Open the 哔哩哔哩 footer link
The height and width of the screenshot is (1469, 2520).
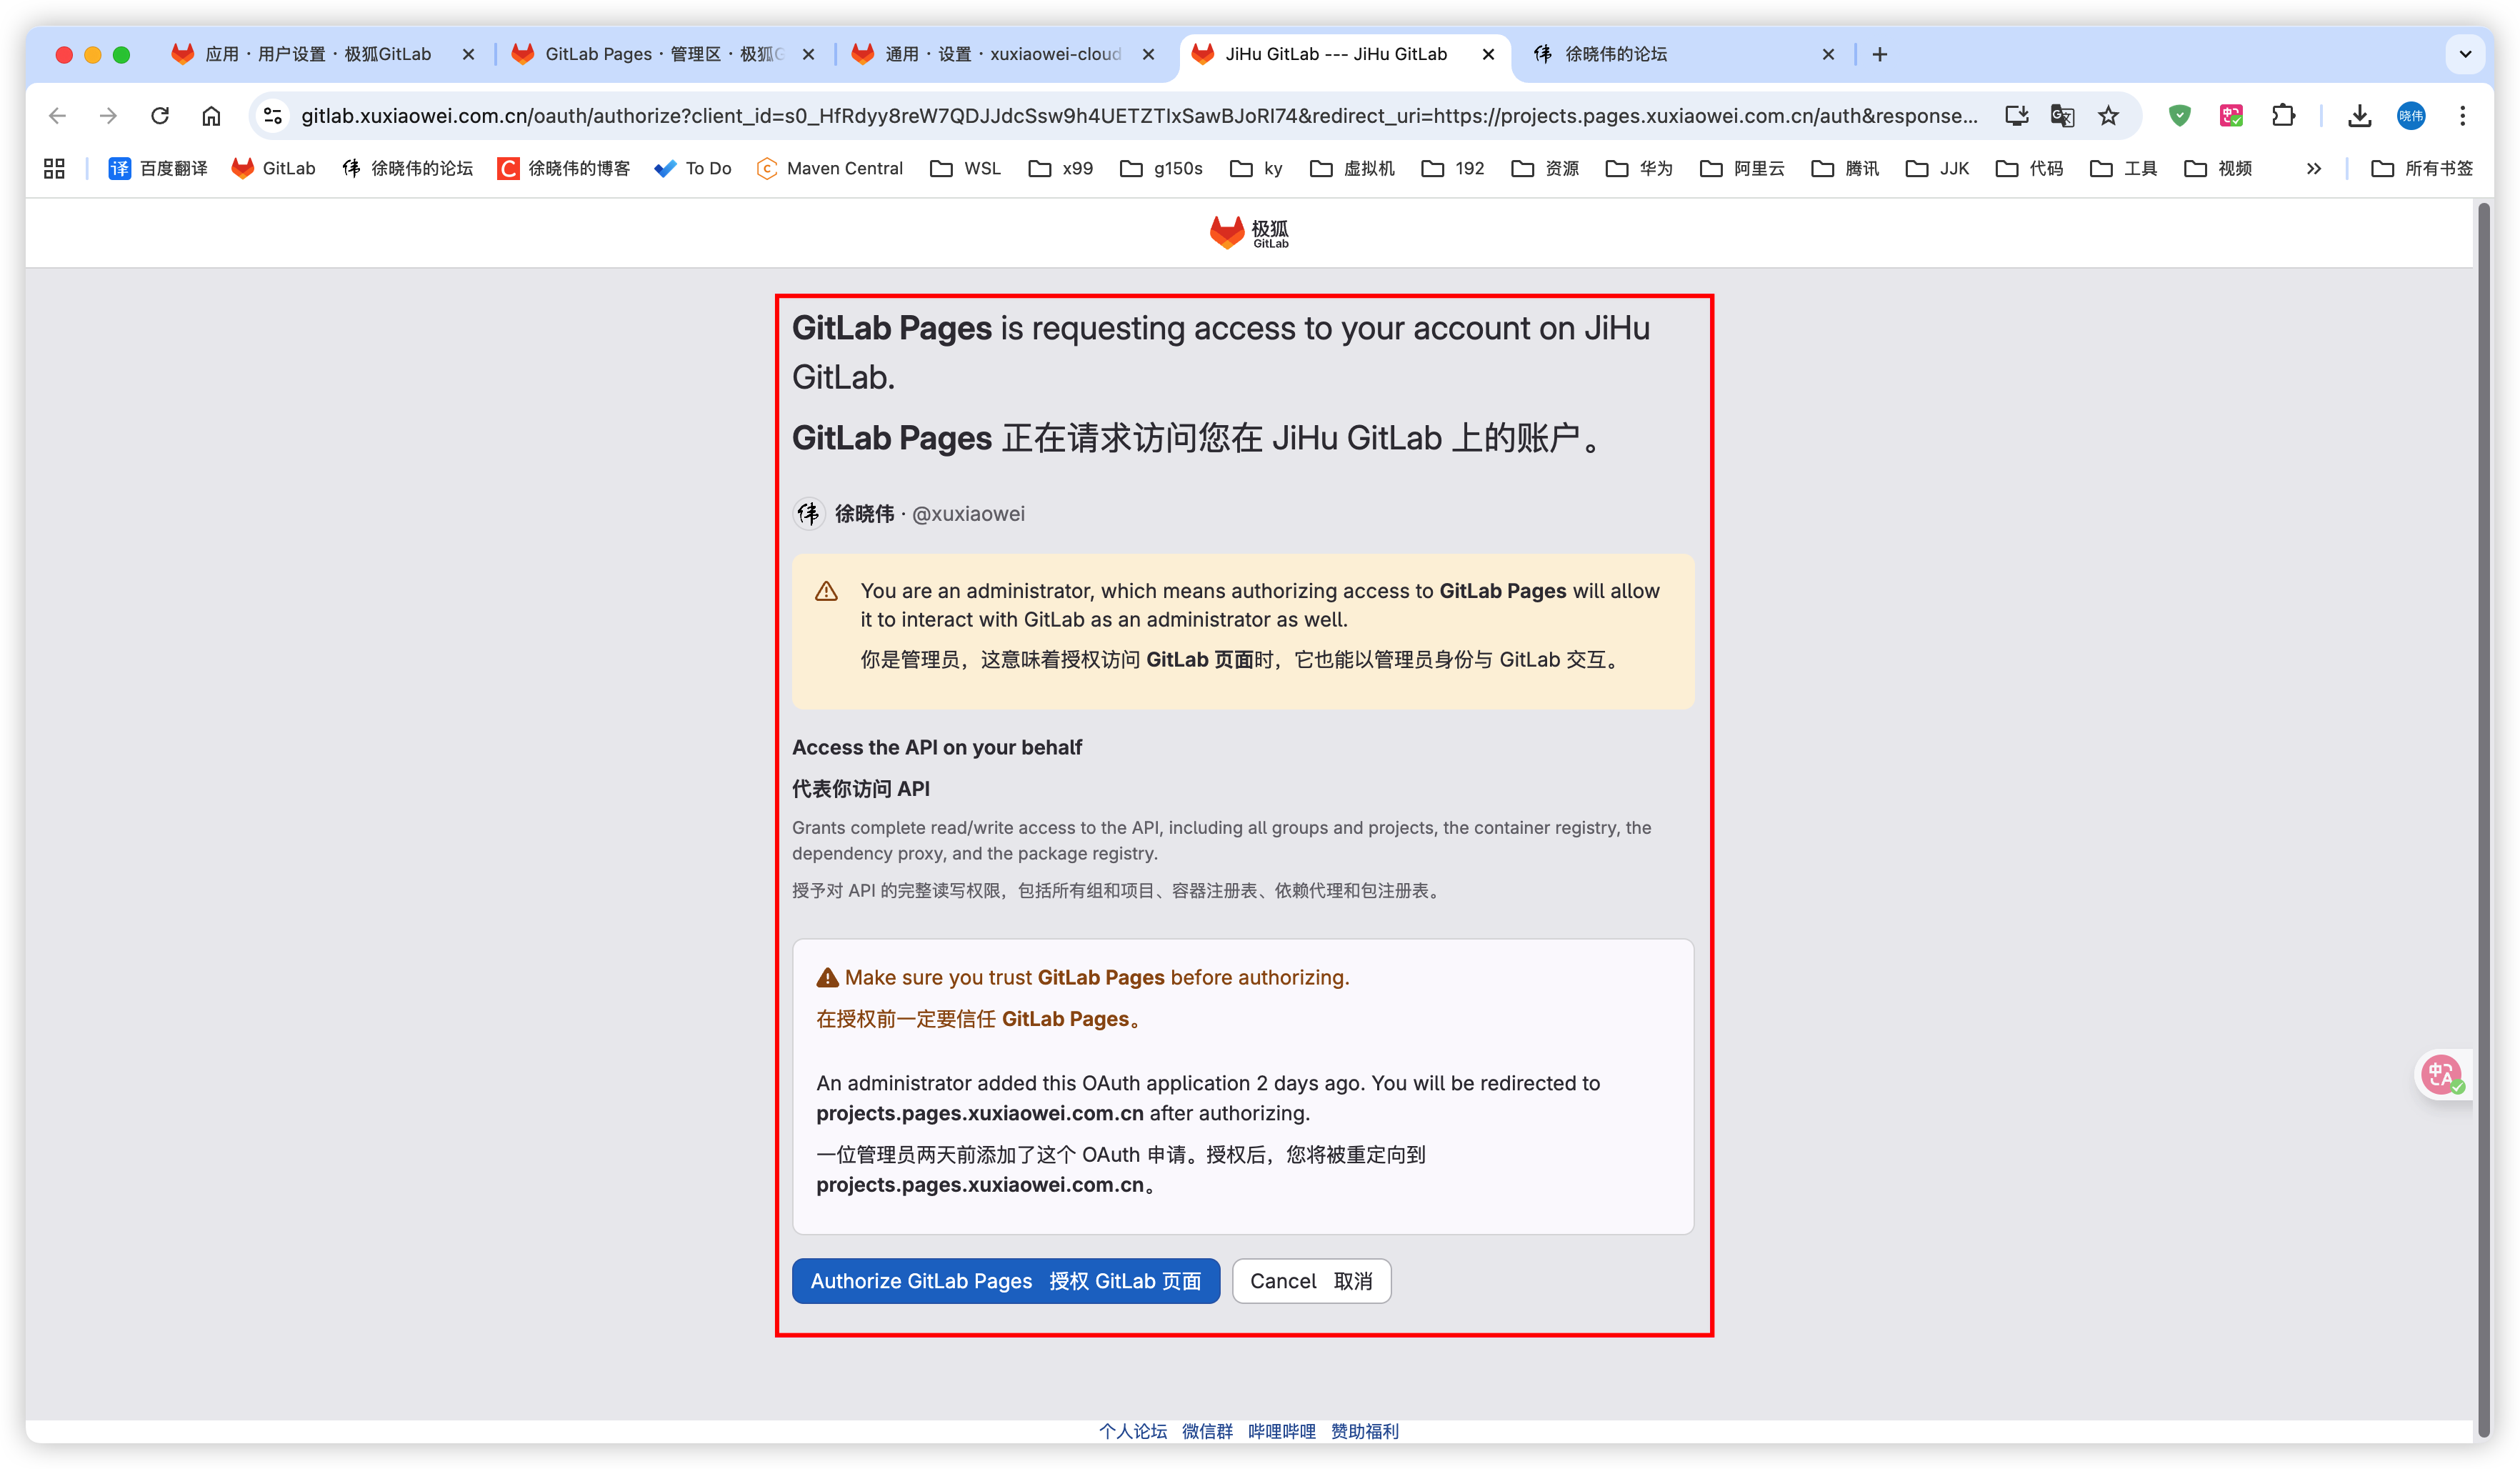[x=1281, y=1431]
